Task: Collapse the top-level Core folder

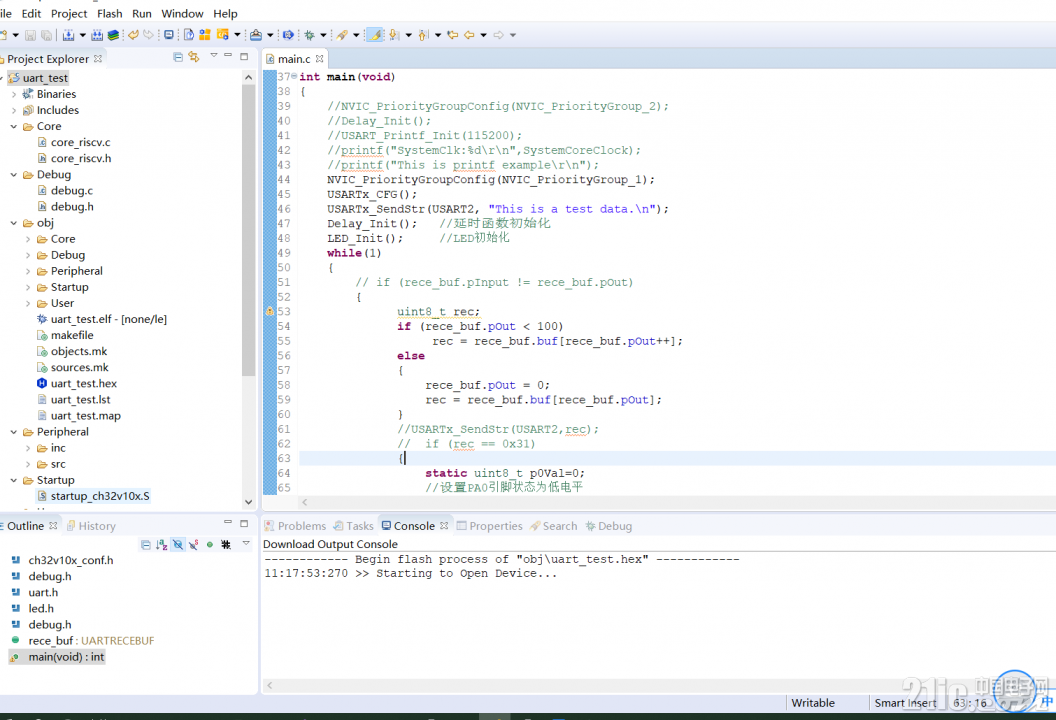Action: pos(14,127)
